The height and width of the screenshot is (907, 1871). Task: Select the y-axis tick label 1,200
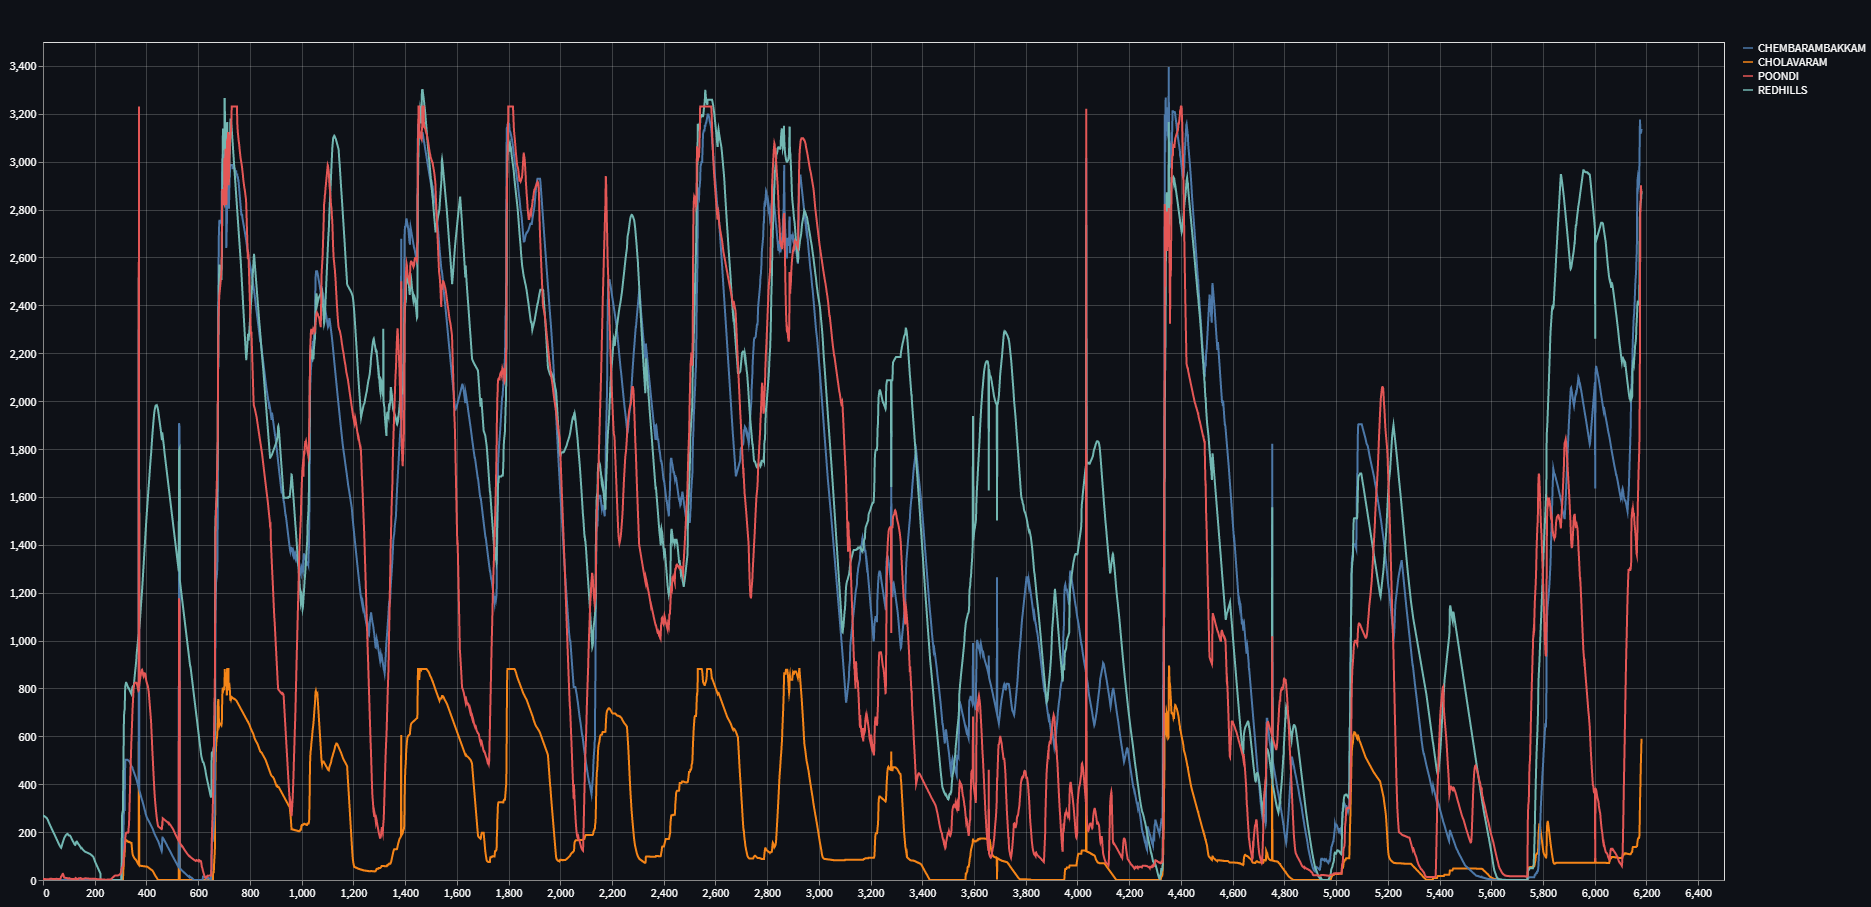(x=23, y=594)
